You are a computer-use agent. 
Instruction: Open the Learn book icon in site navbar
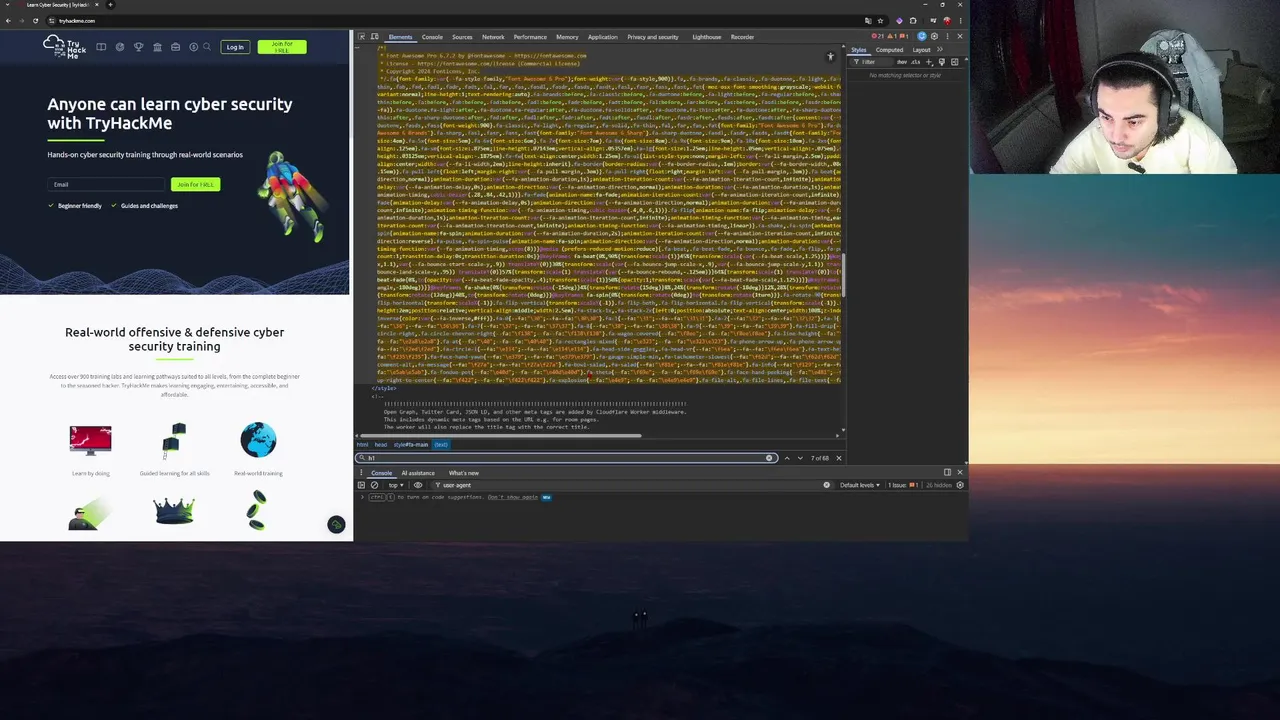pos(101,46)
